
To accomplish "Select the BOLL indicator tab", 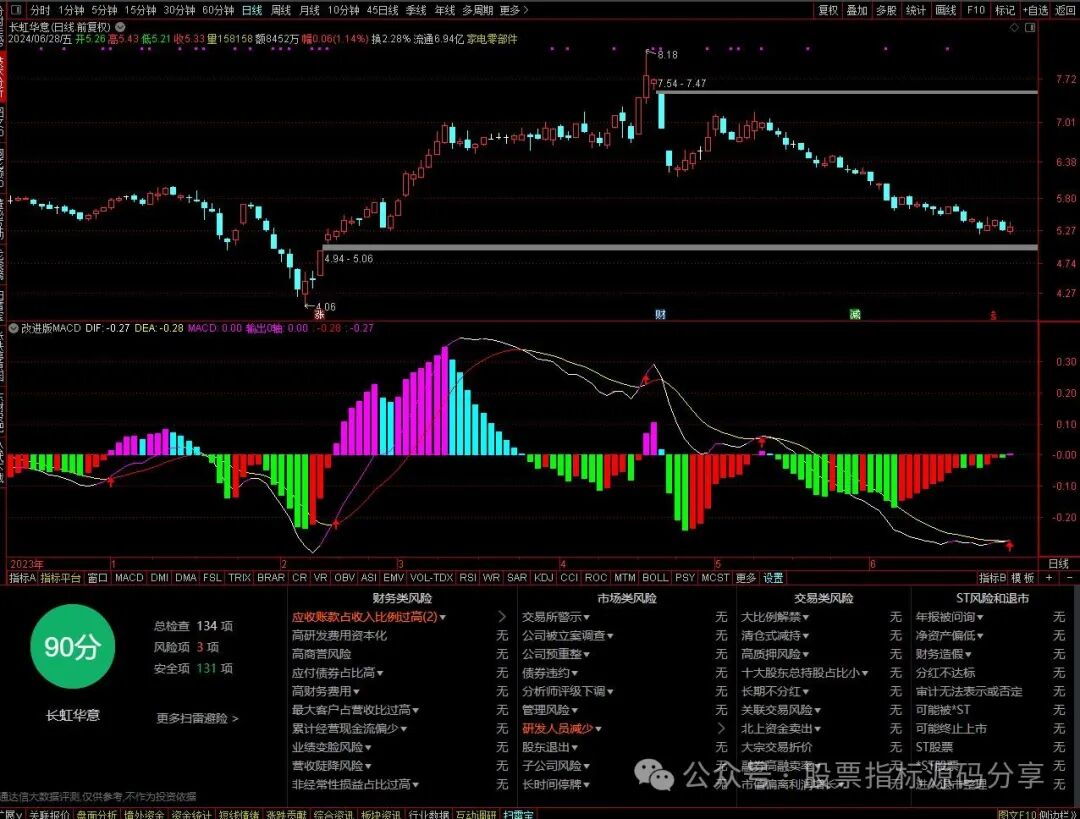I will point(655,577).
